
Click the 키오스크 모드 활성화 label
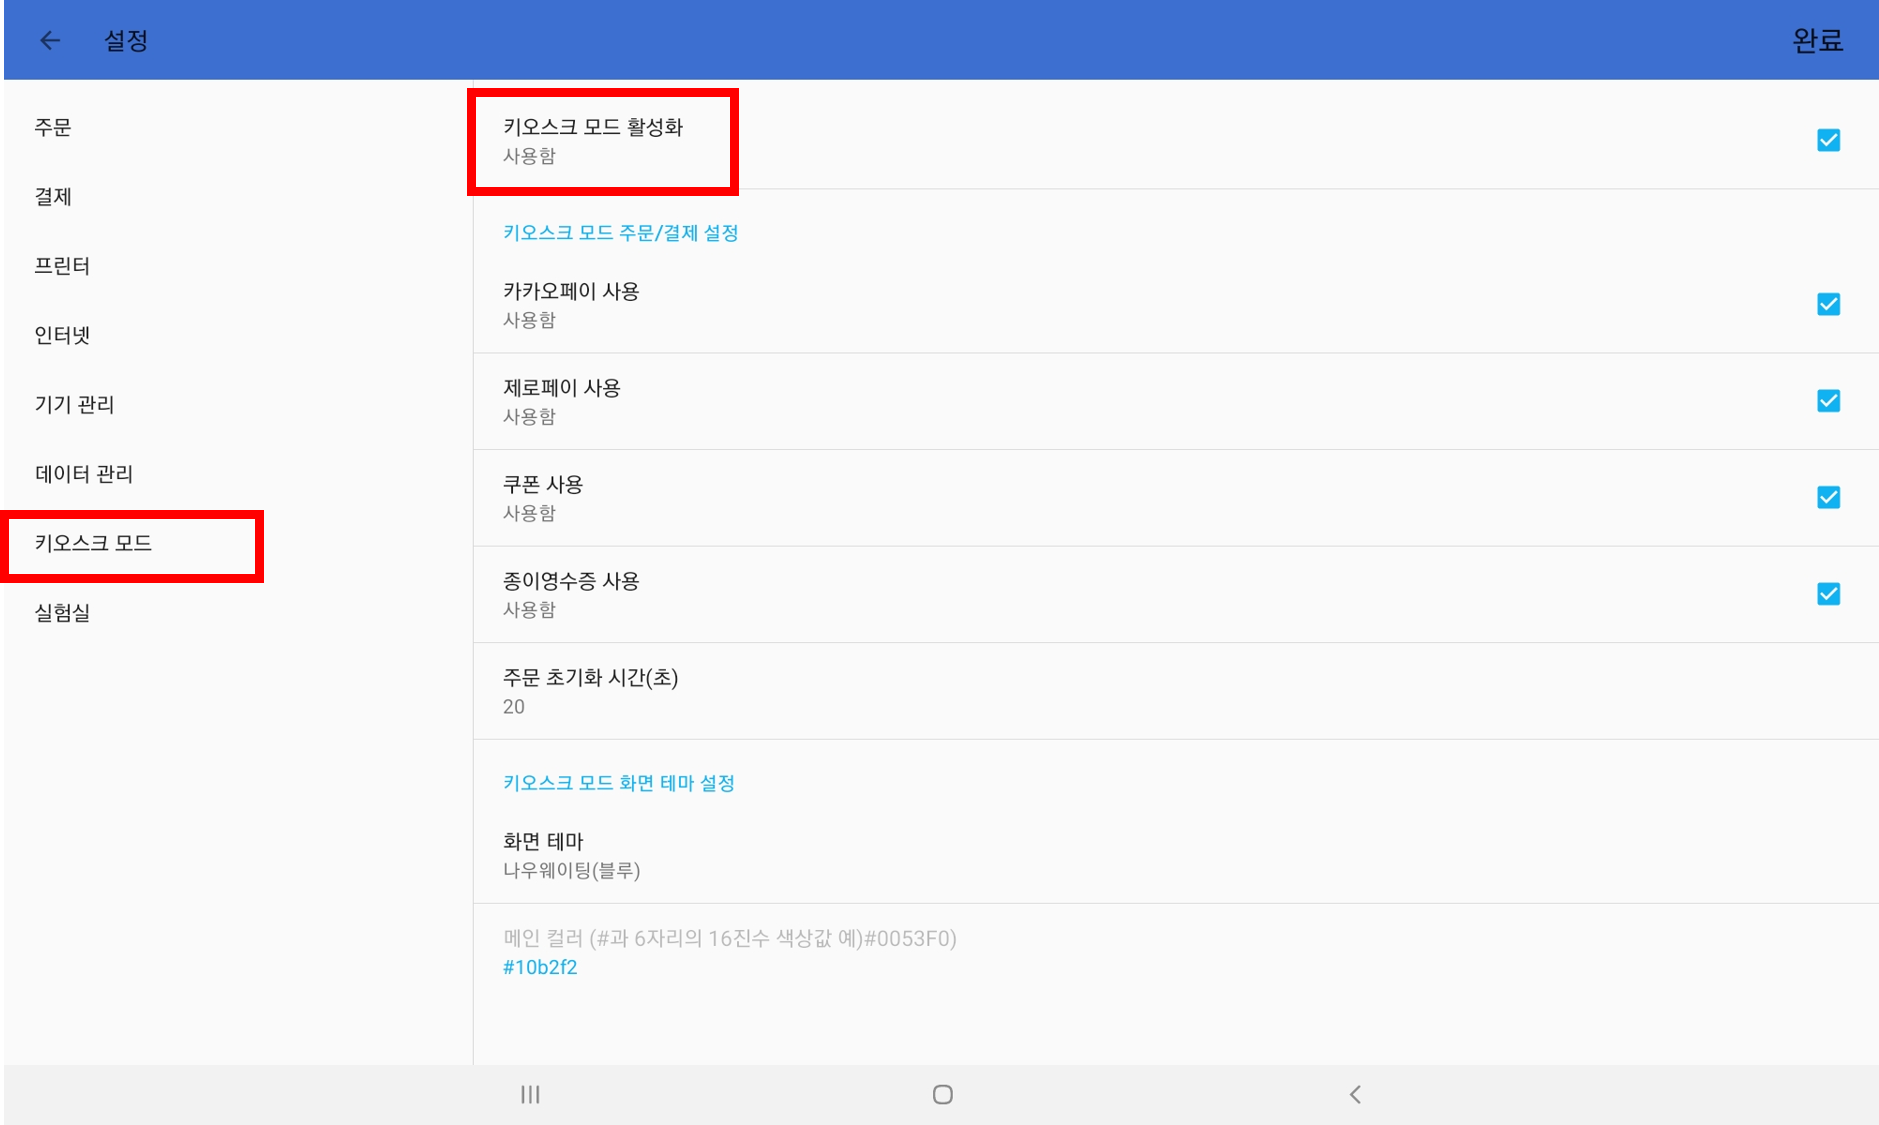coord(593,127)
